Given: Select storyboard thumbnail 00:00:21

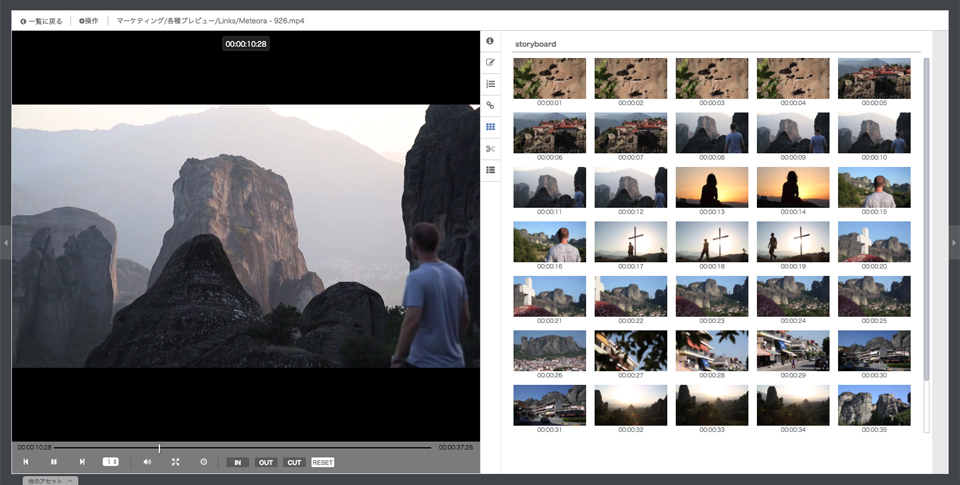Looking at the screenshot, I should coord(549,296).
